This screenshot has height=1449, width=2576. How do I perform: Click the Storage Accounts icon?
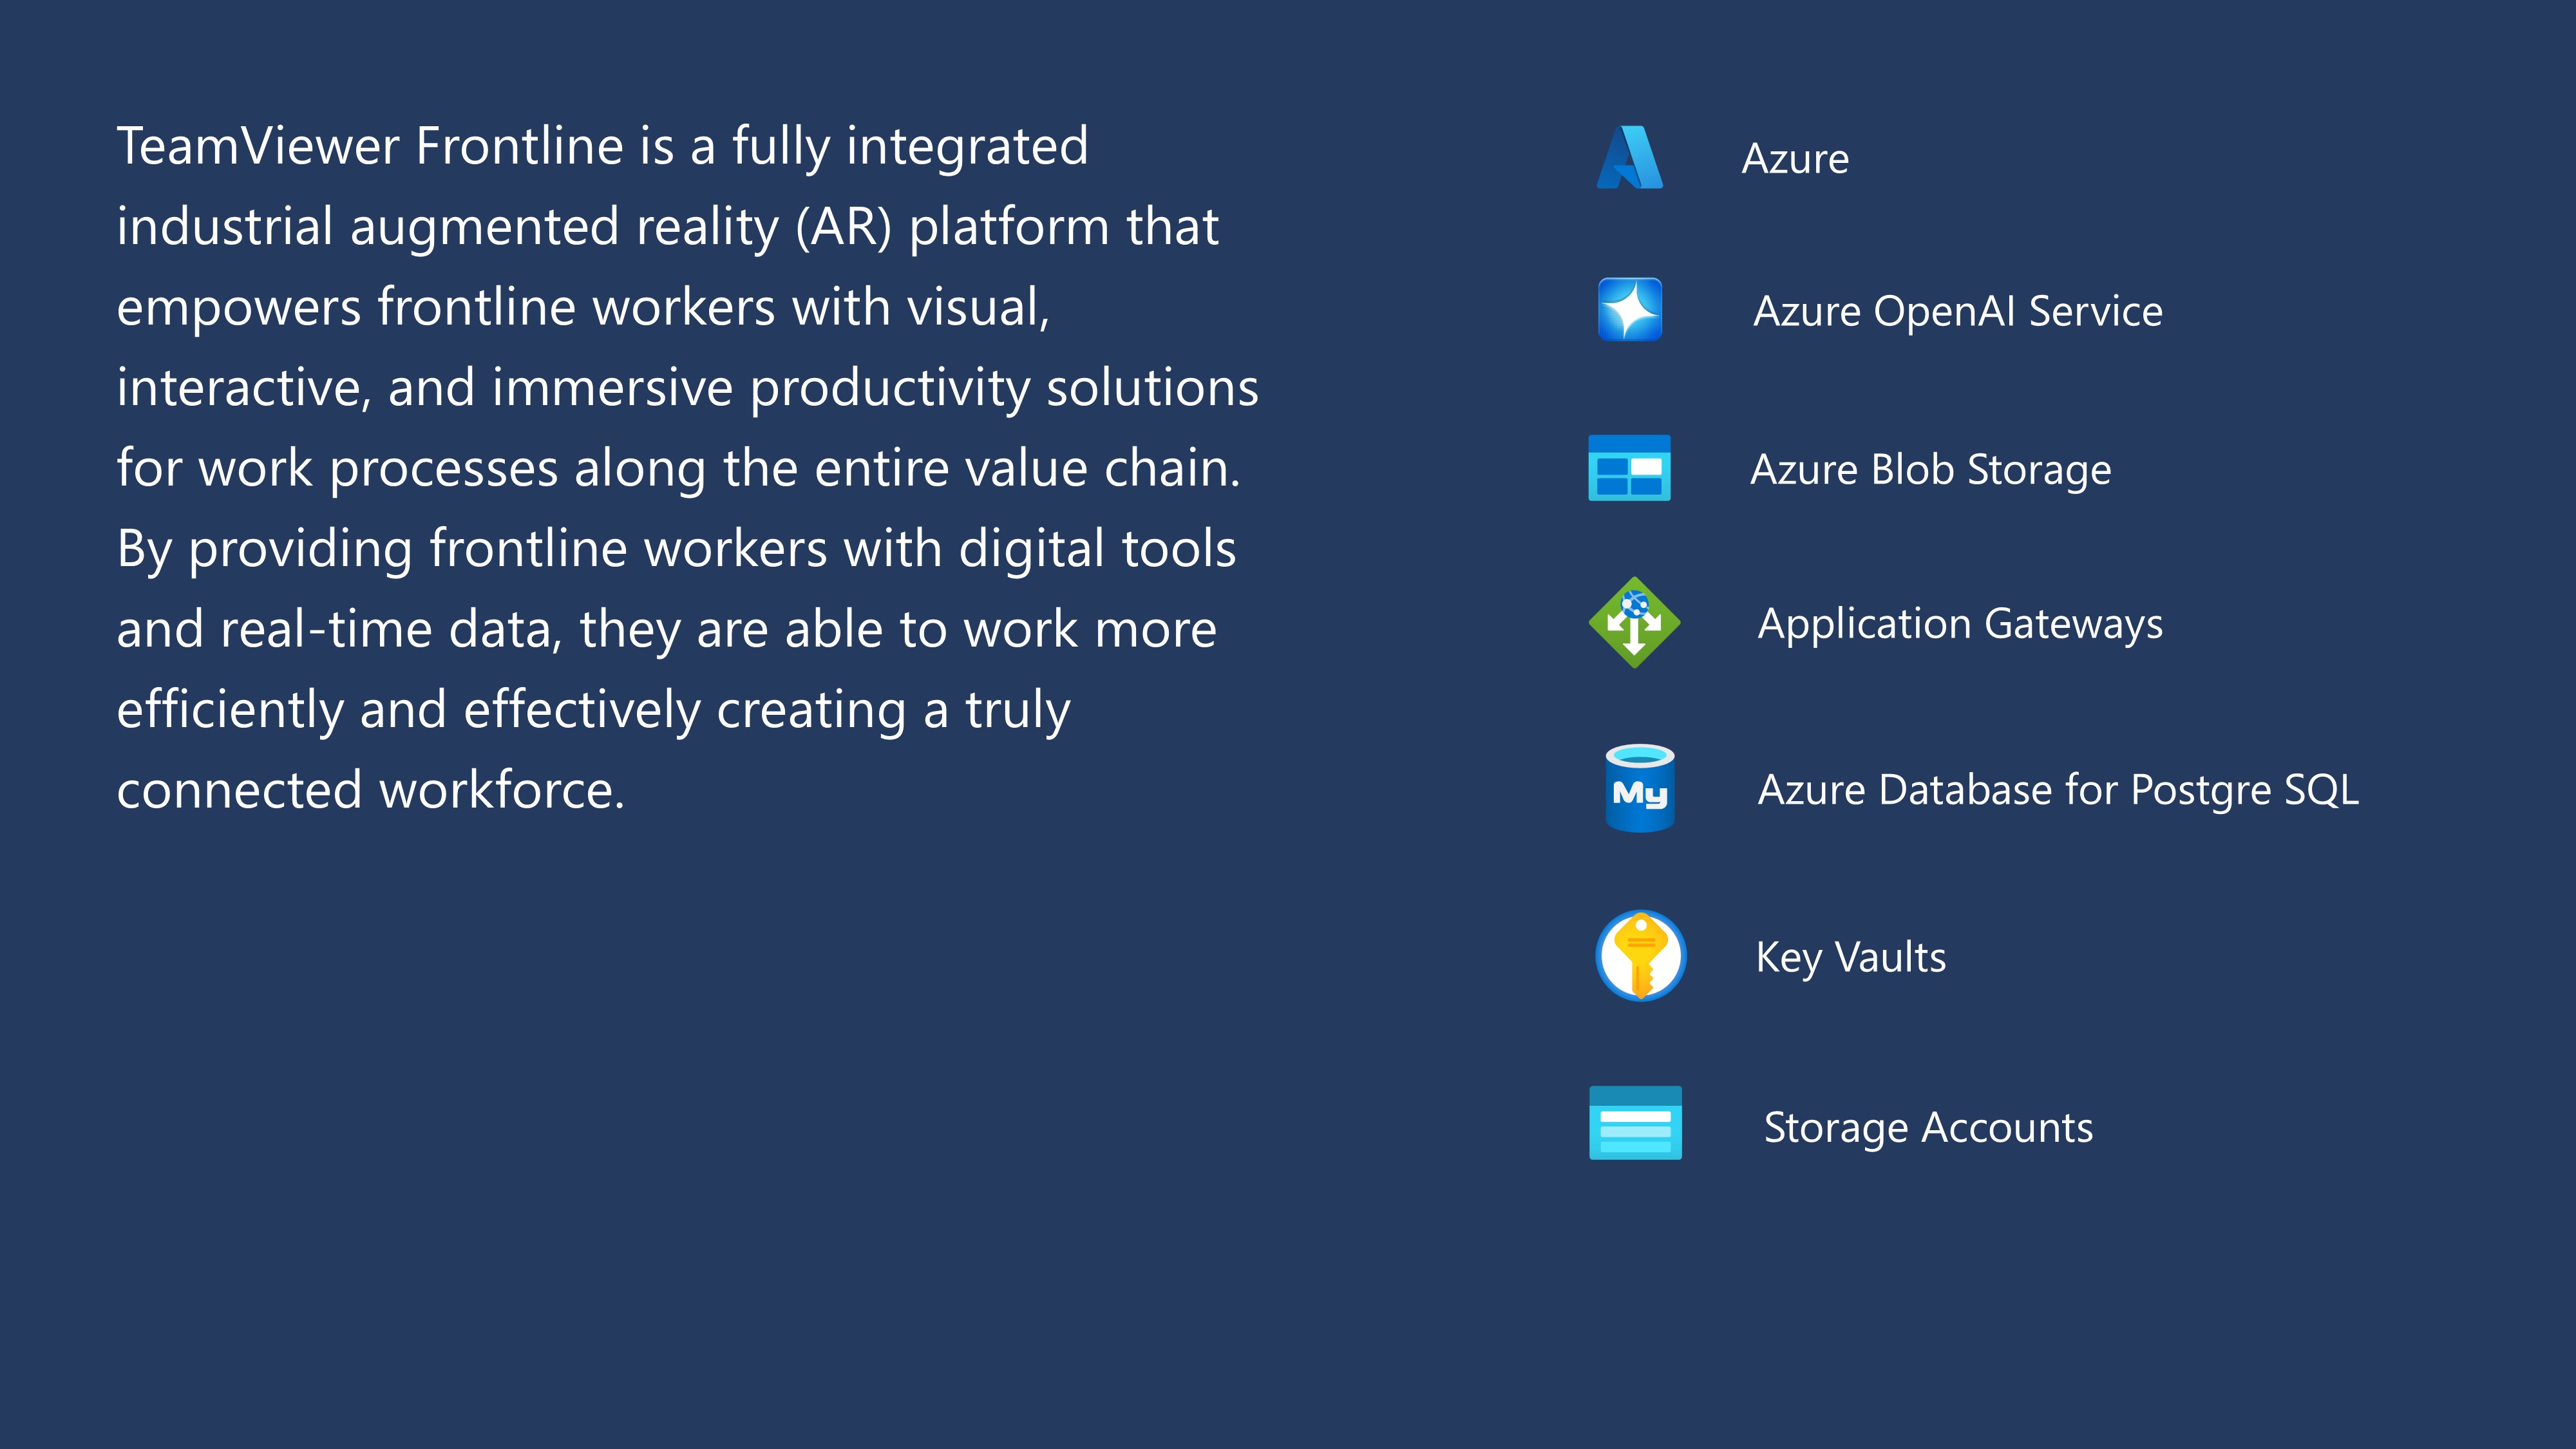1635,1123
